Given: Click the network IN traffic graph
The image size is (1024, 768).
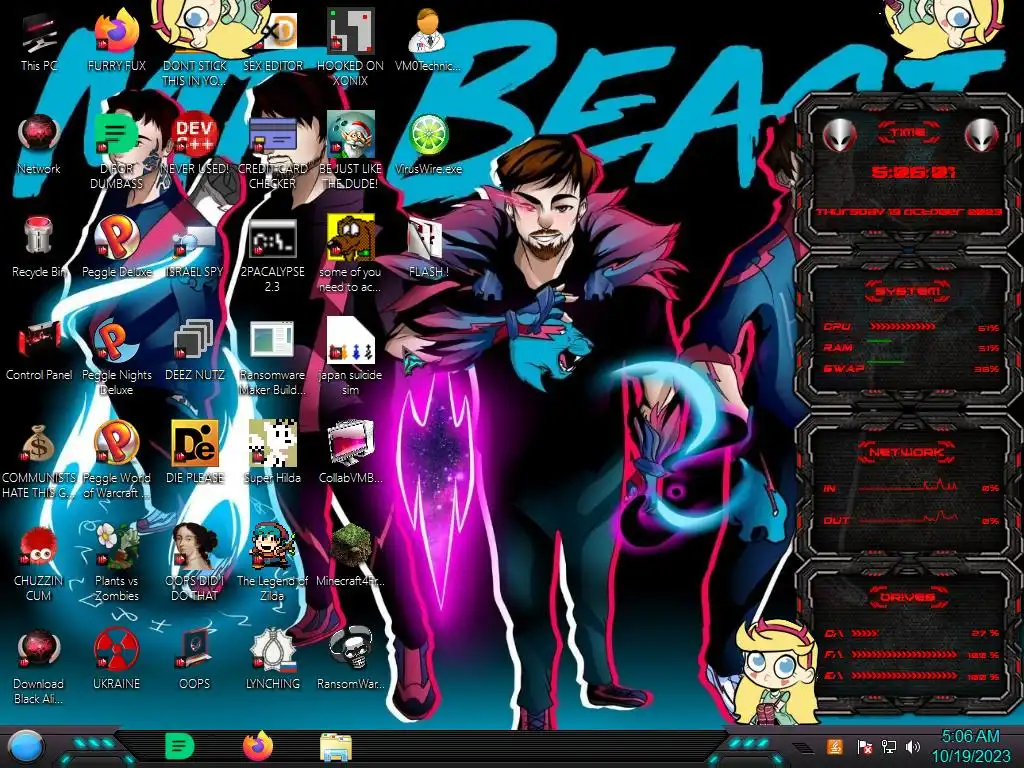Looking at the screenshot, I should (908, 485).
